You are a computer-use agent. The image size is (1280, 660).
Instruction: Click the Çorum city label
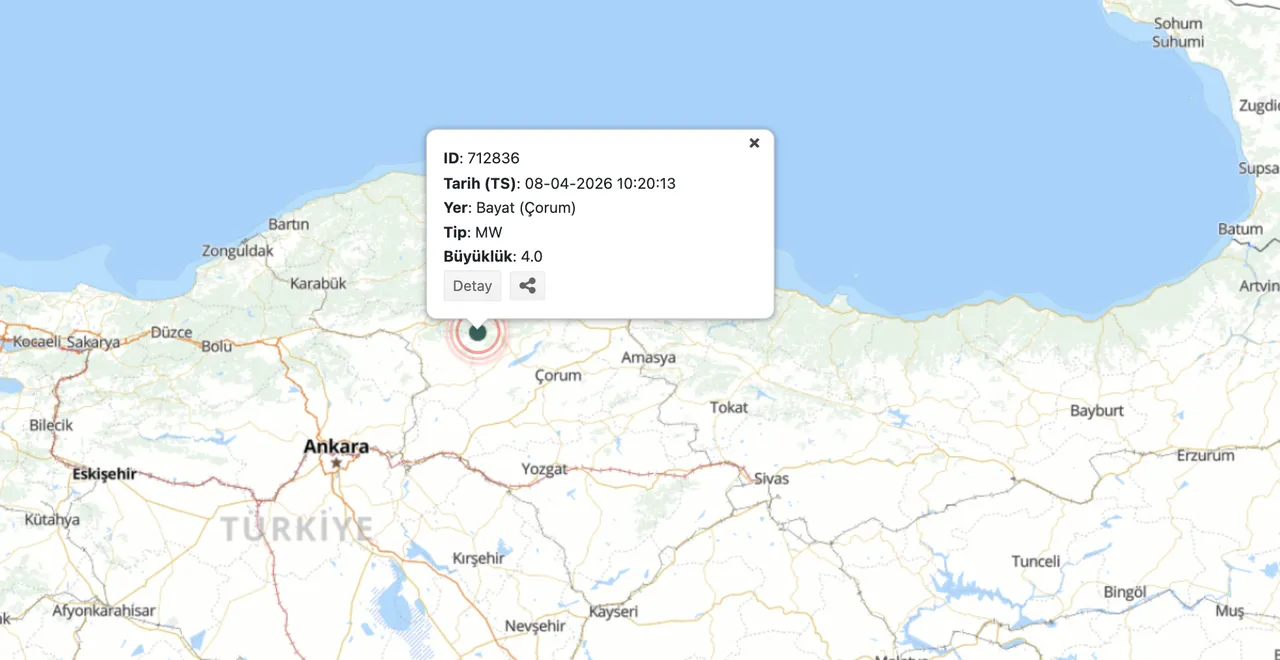[556, 376]
